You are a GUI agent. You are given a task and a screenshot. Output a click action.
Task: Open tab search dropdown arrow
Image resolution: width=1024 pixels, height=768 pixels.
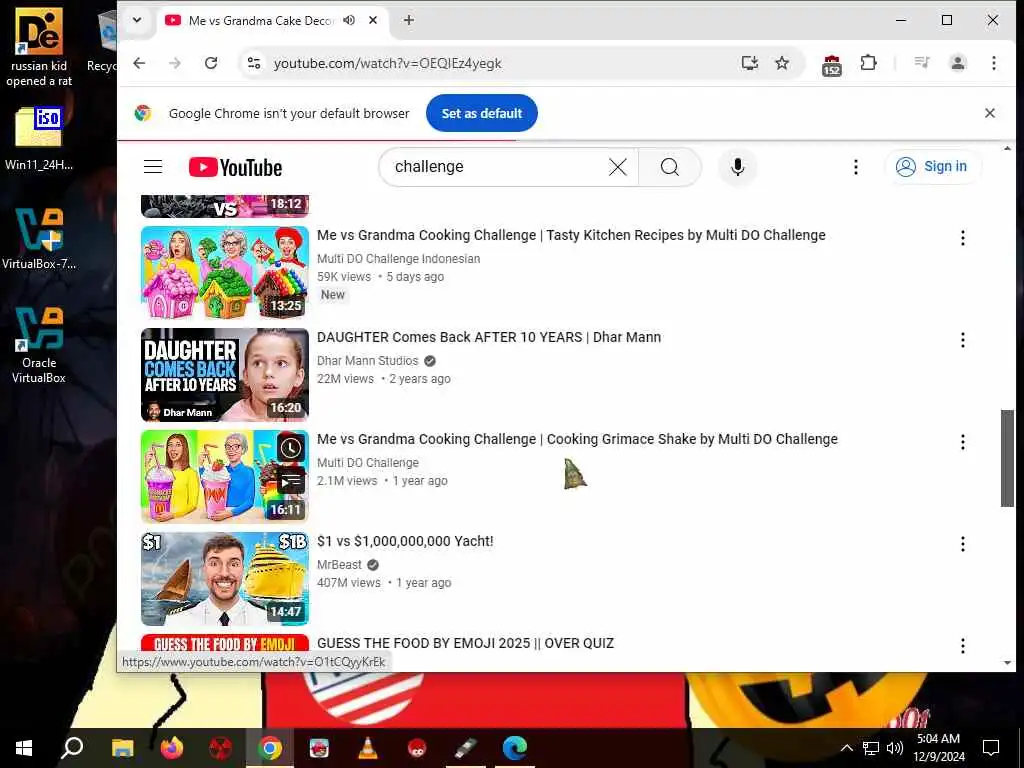point(136,20)
